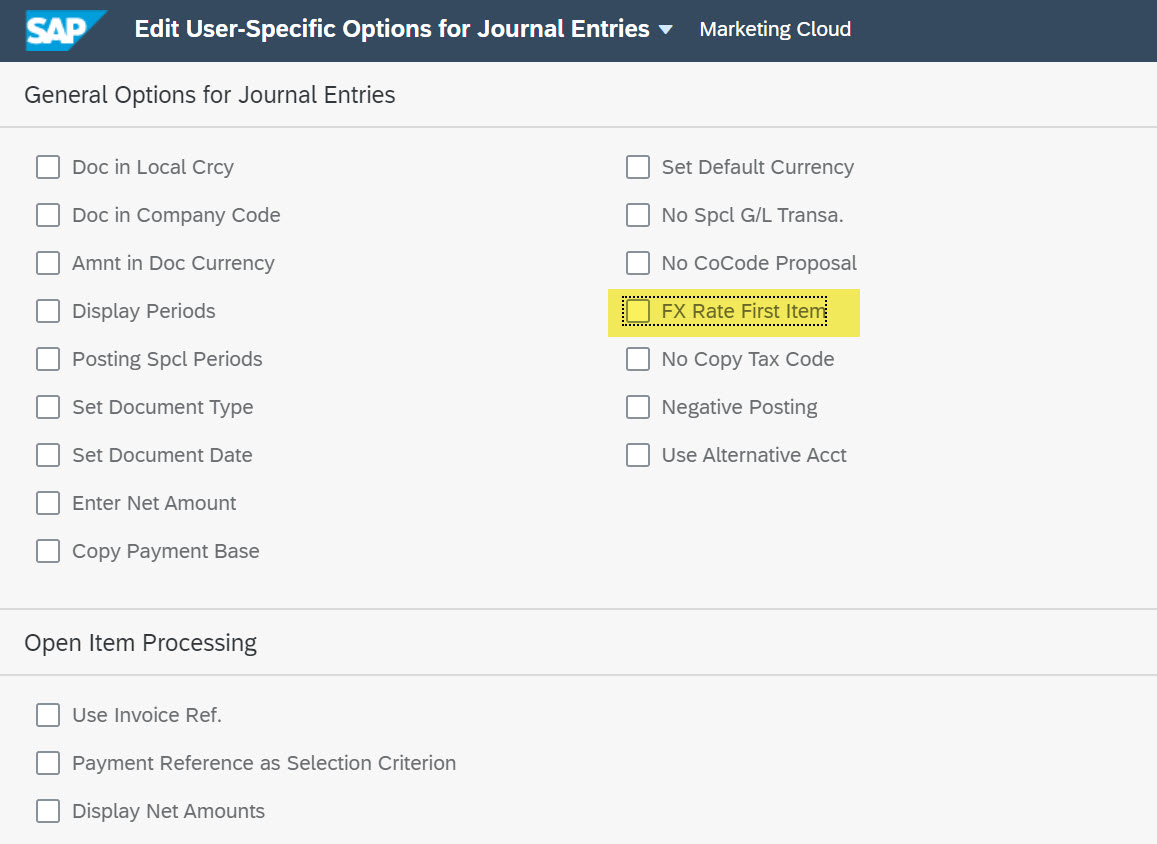Check the Set Document Type box
Viewport: 1157px width, 844px height.
tap(48, 407)
